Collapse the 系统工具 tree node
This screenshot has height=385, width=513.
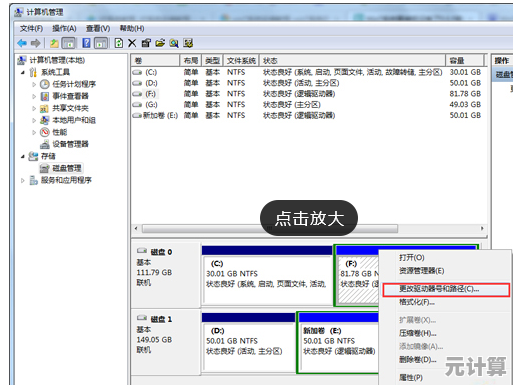tap(22, 72)
